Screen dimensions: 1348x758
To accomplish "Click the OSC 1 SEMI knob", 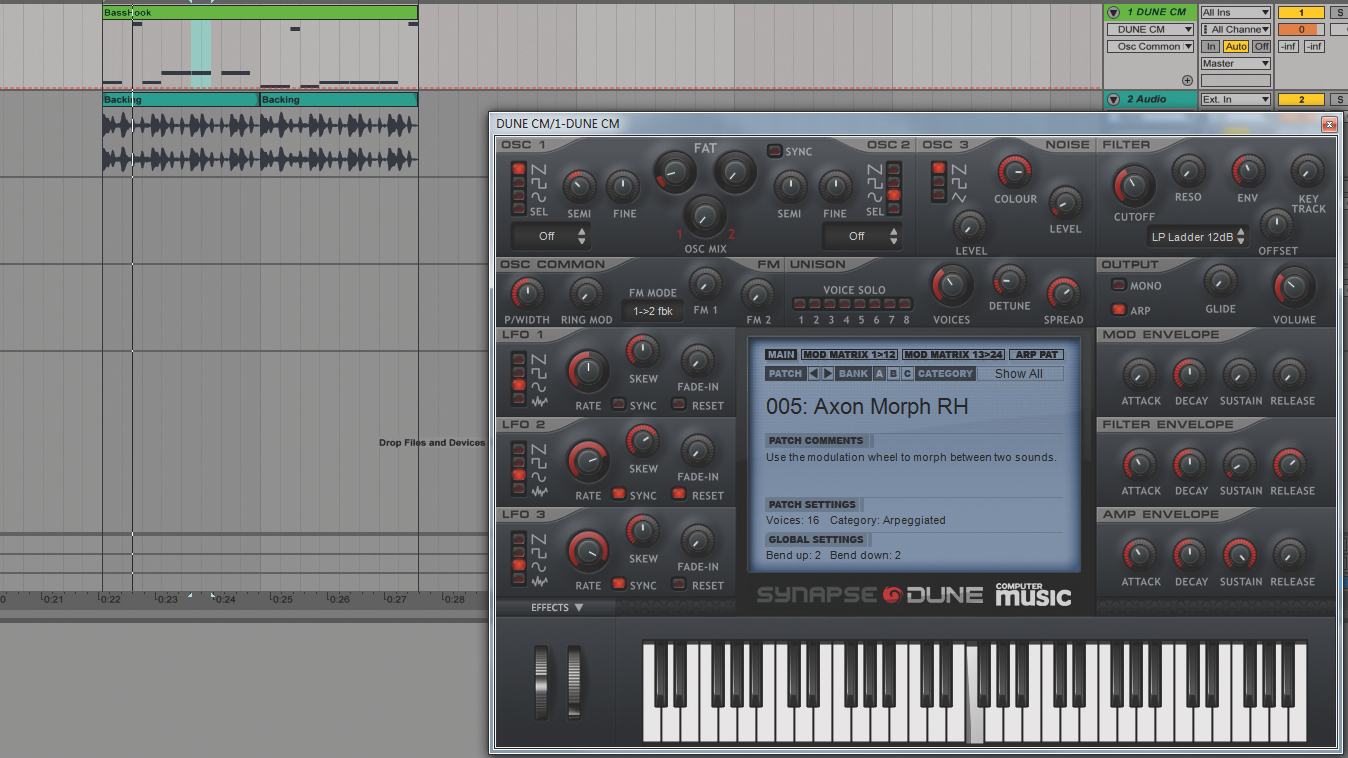I will coord(579,187).
